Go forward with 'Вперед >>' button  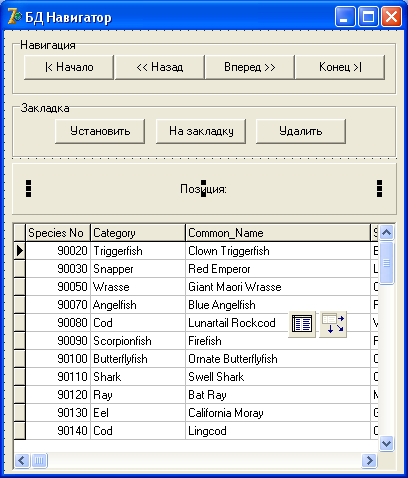[250, 67]
